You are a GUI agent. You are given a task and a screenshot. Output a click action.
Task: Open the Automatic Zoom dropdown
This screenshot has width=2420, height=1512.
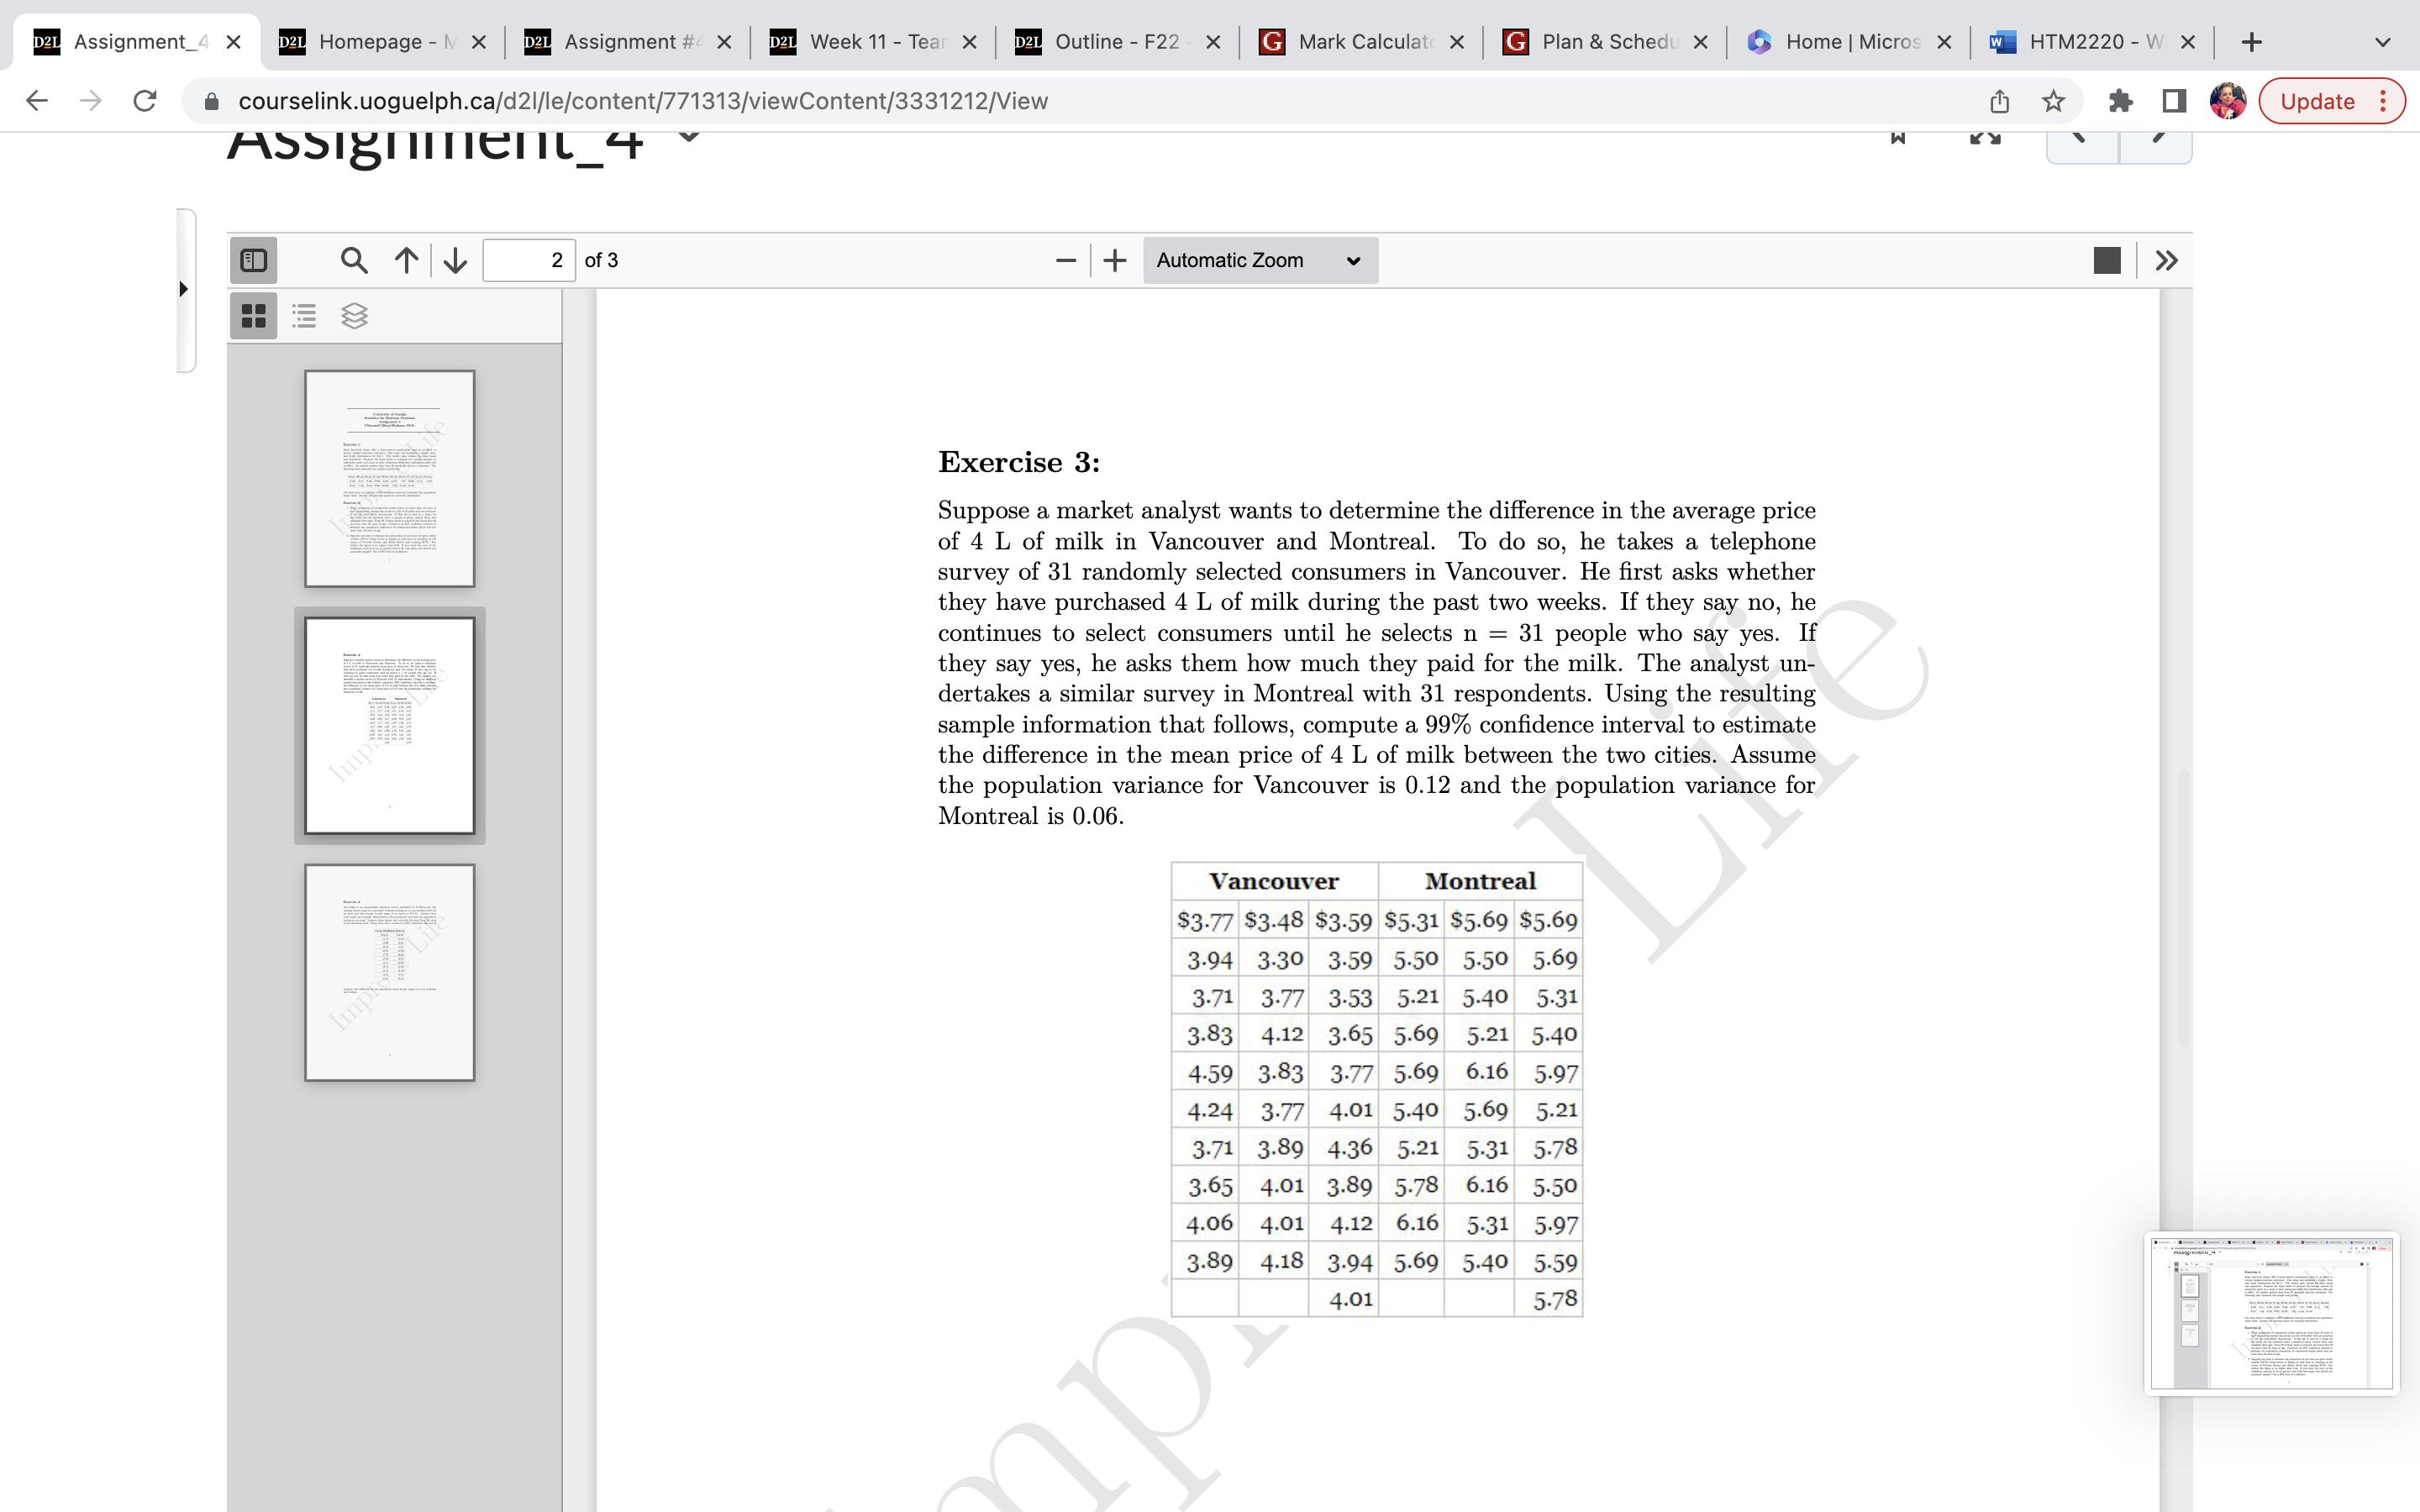(x=1258, y=260)
